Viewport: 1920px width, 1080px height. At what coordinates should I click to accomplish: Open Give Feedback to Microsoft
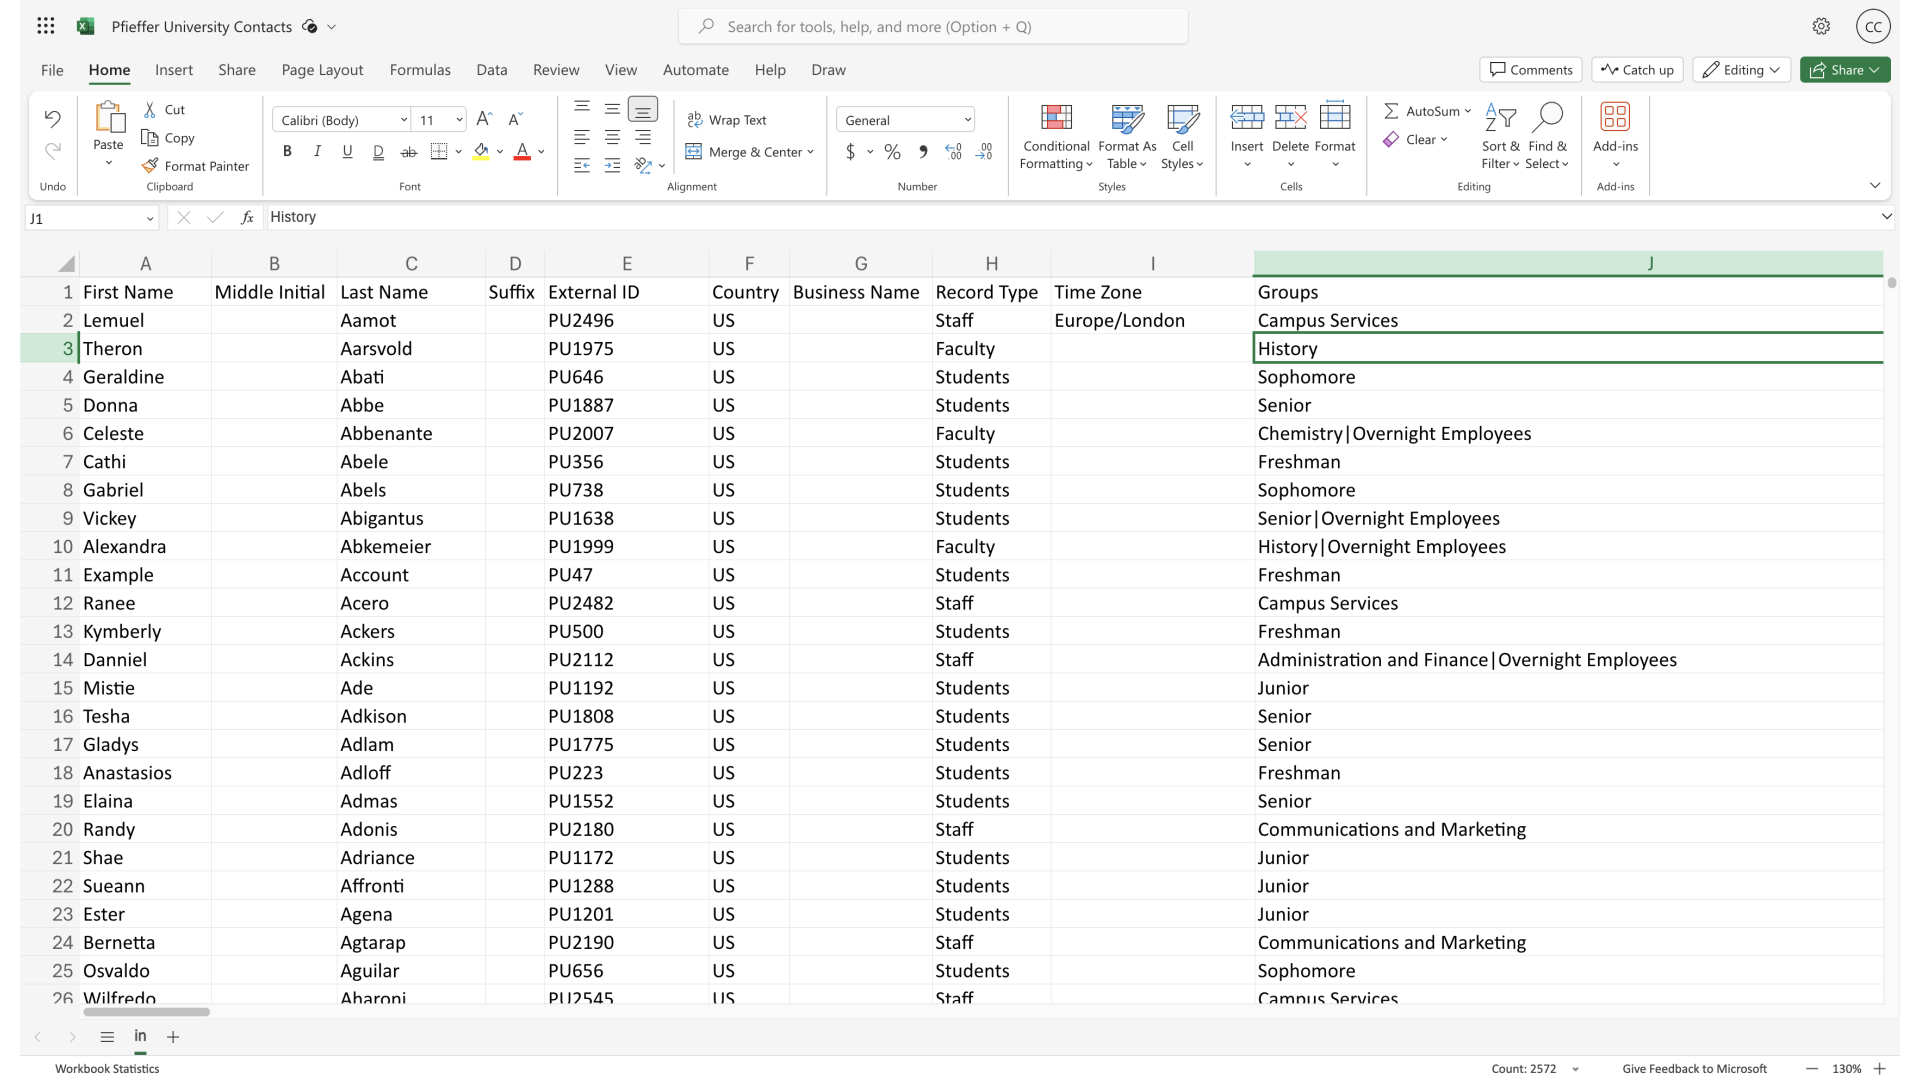tap(1694, 1068)
